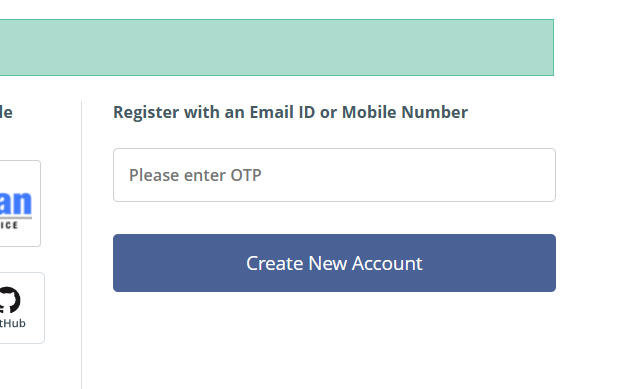Open the sign-up card with 'ICE' logo
Screen dimensions: 627x389
pyautogui.click(x=20, y=203)
